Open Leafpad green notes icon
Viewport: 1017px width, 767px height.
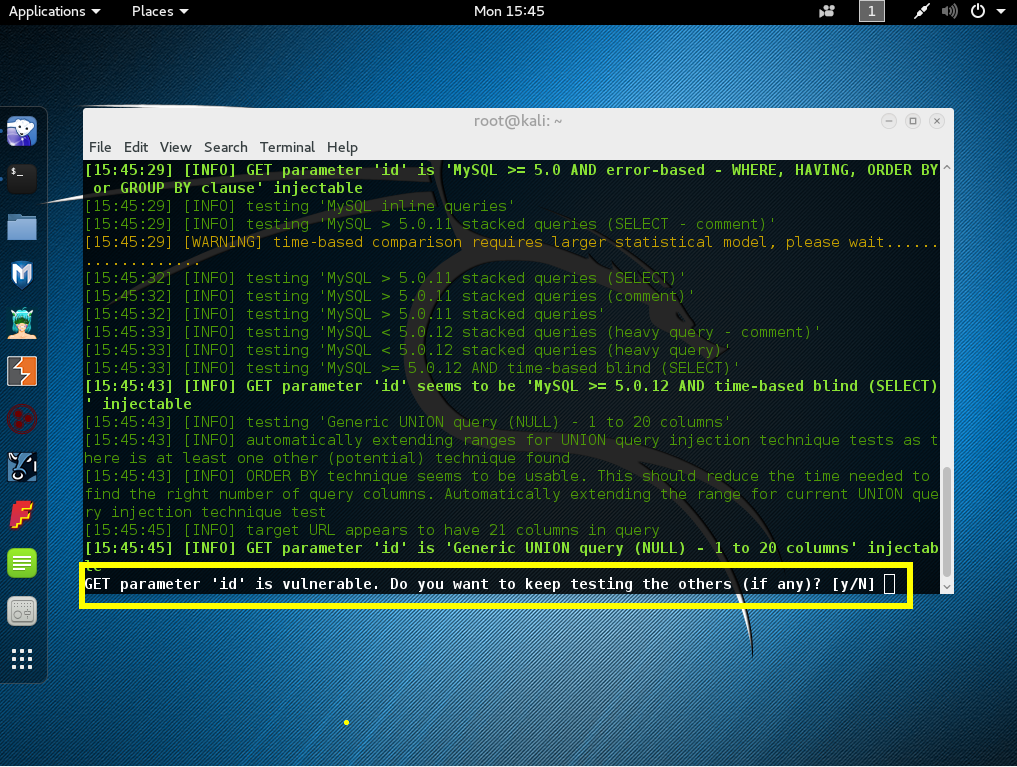coord(22,563)
